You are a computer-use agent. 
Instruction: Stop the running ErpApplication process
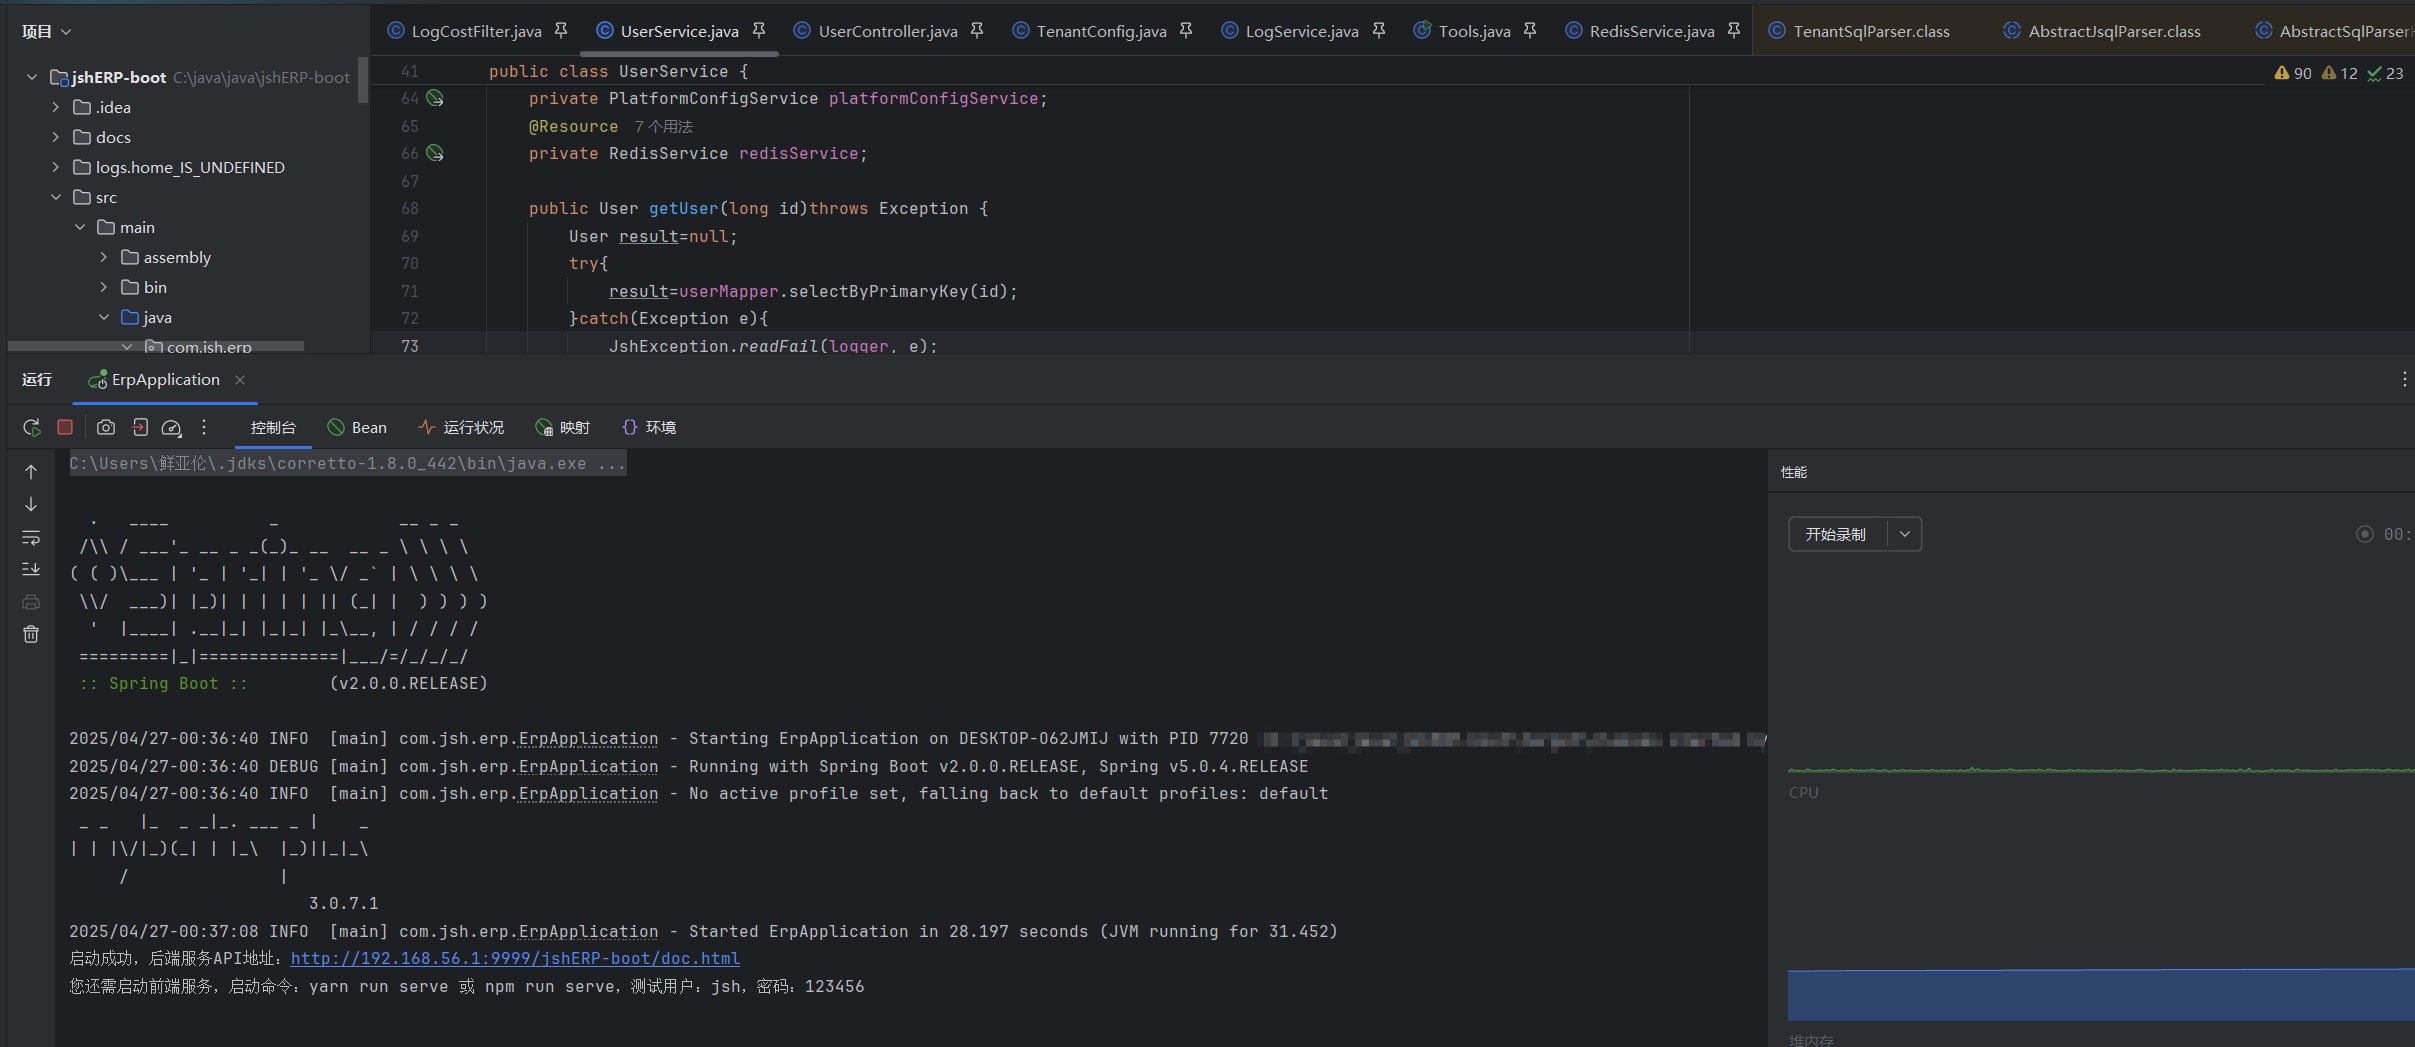65,427
